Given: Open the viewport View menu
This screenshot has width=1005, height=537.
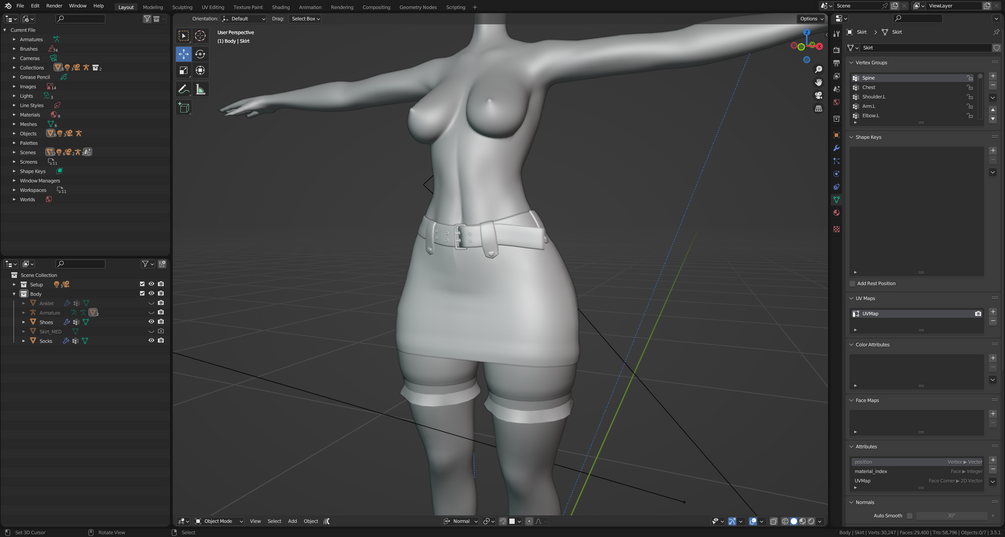Looking at the screenshot, I should [x=255, y=521].
